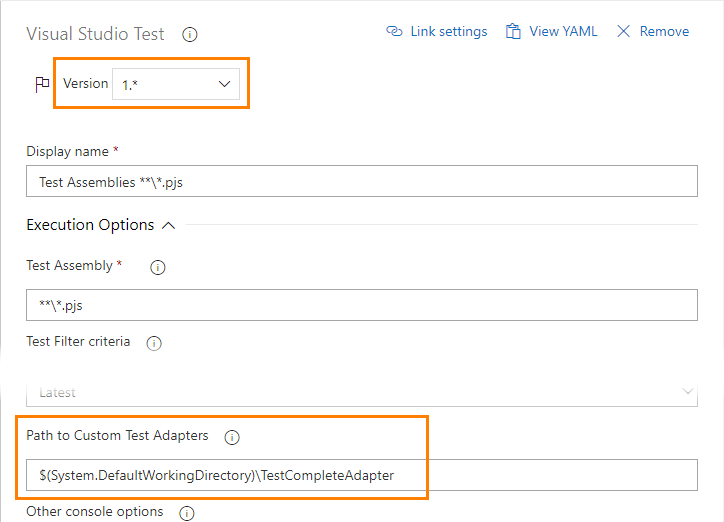
Task: Open Link settings
Action: point(448,32)
